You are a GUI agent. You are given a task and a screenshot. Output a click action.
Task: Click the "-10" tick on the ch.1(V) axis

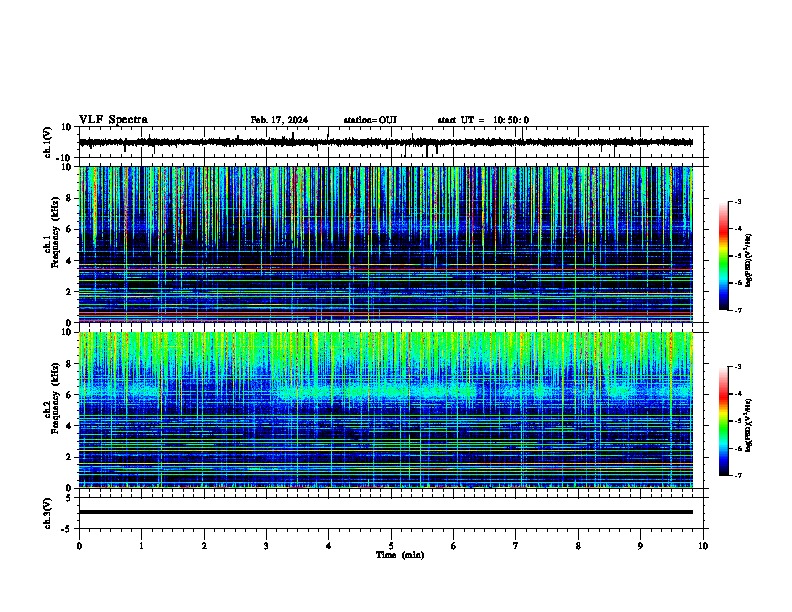coord(65,158)
